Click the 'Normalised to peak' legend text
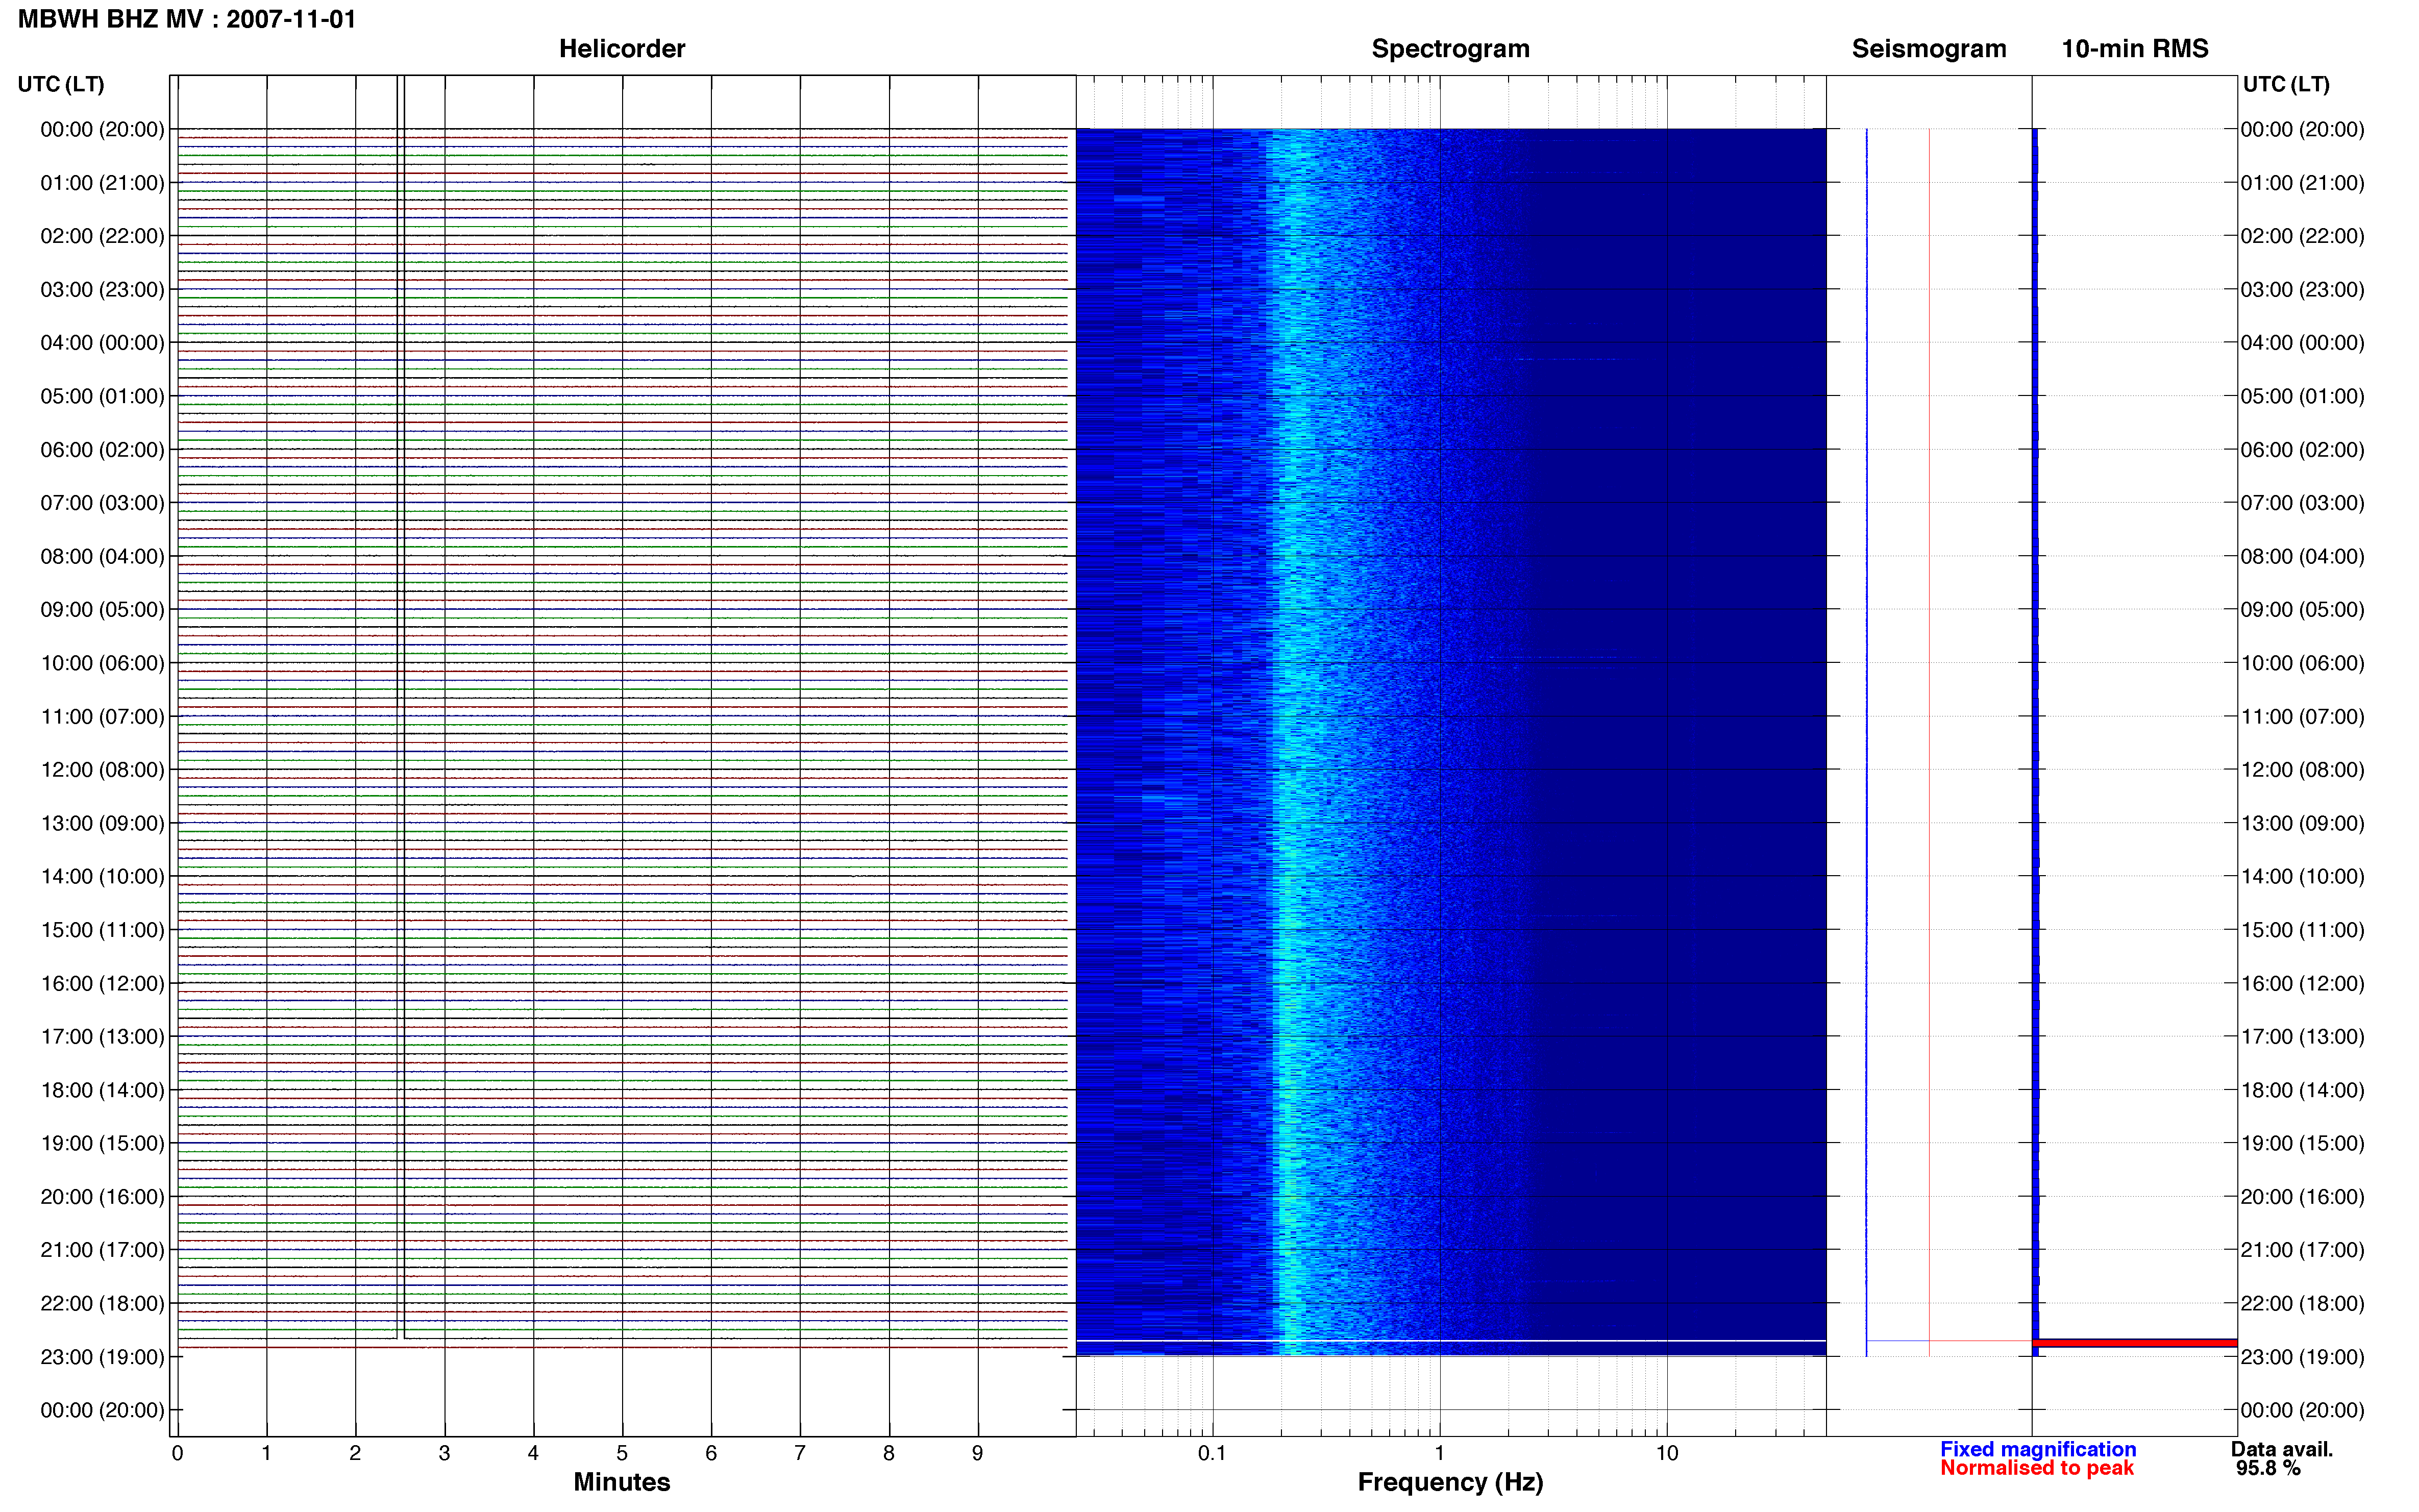2419x1512 pixels. 2037,1469
